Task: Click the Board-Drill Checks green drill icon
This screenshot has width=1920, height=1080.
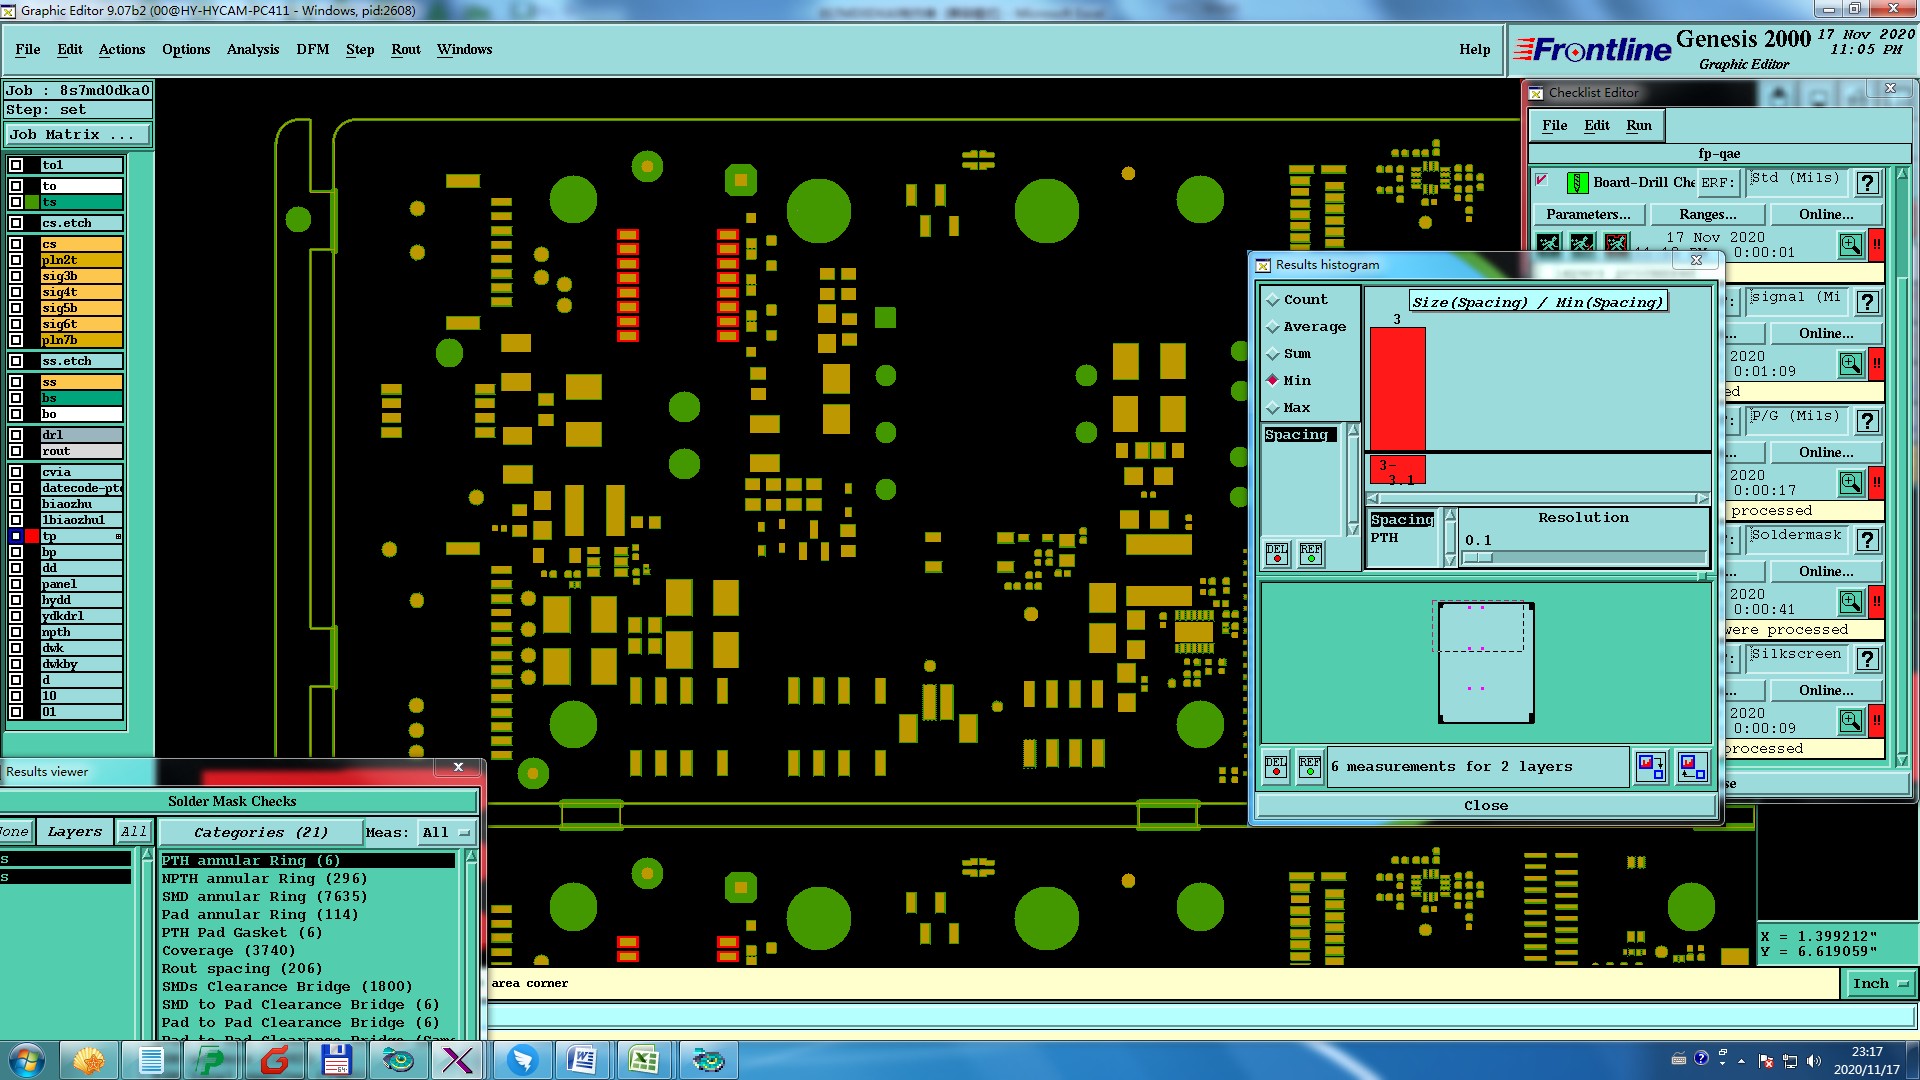Action: coord(1577,183)
